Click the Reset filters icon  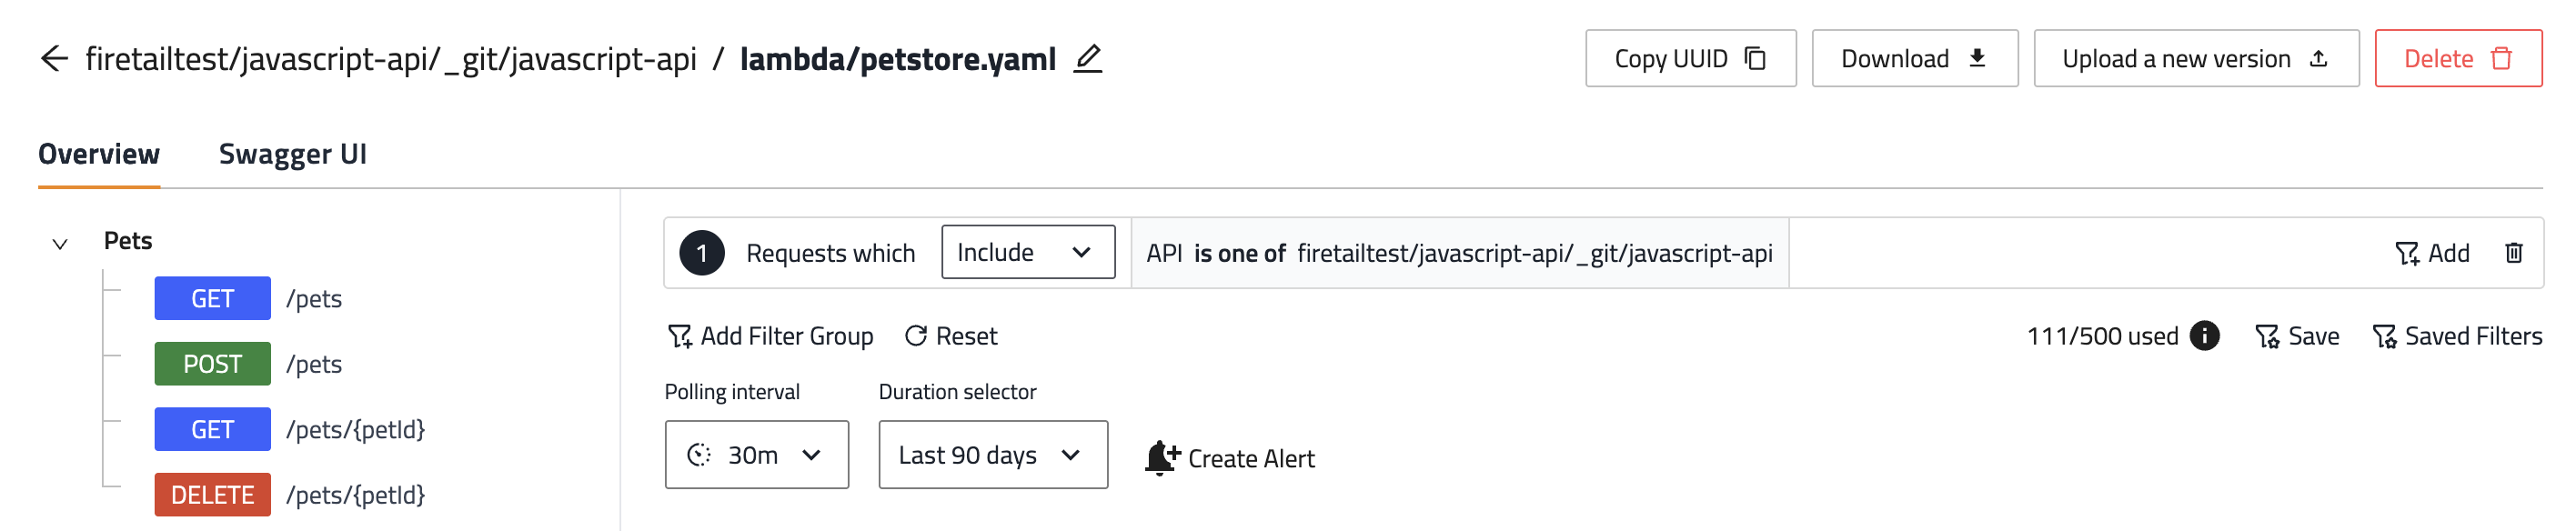pyautogui.click(x=915, y=336)
